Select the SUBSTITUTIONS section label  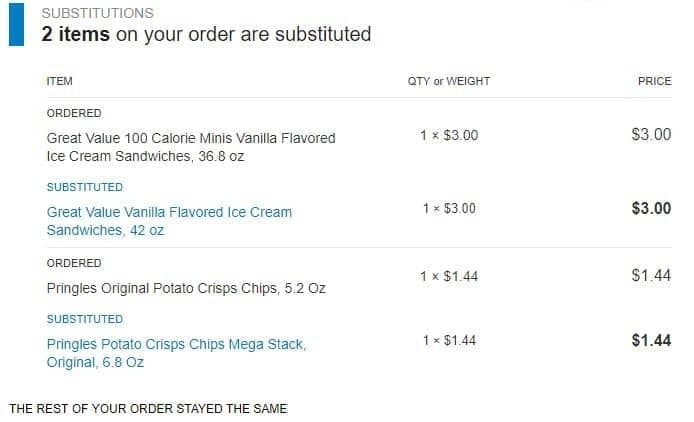[x=98, y=14]
